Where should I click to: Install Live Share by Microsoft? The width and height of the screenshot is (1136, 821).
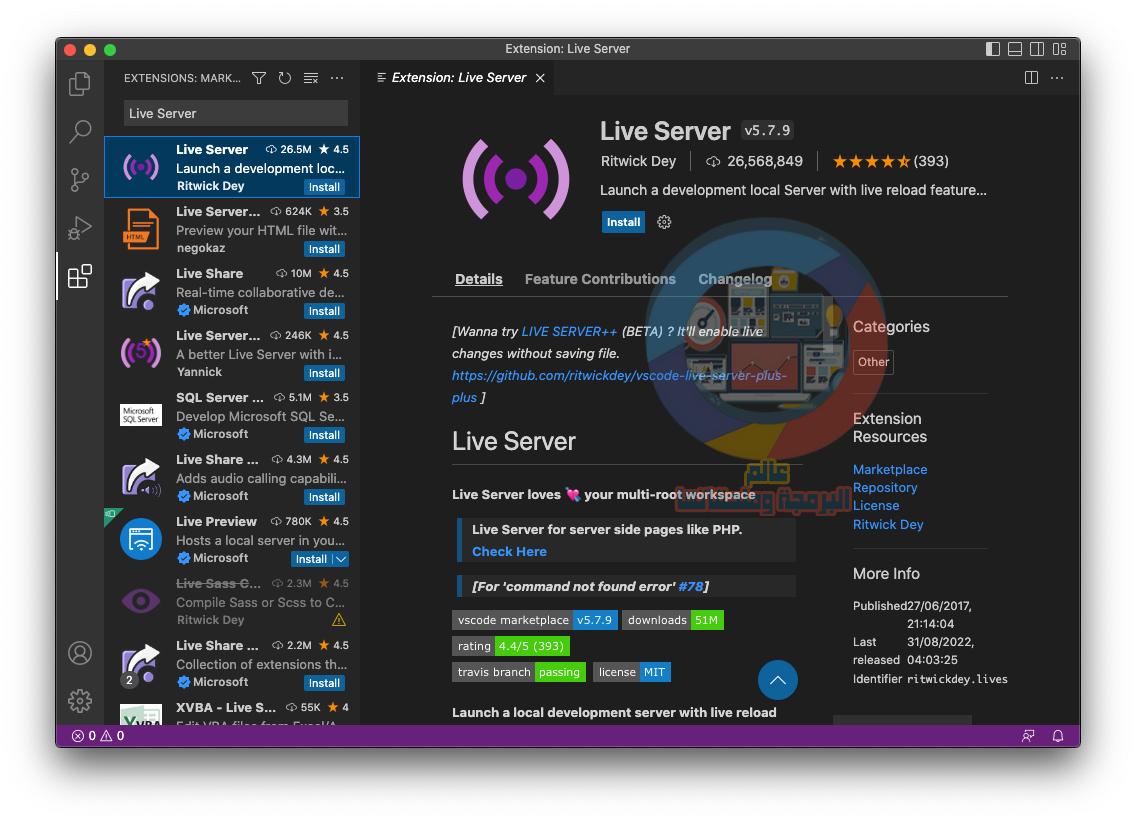324,311
